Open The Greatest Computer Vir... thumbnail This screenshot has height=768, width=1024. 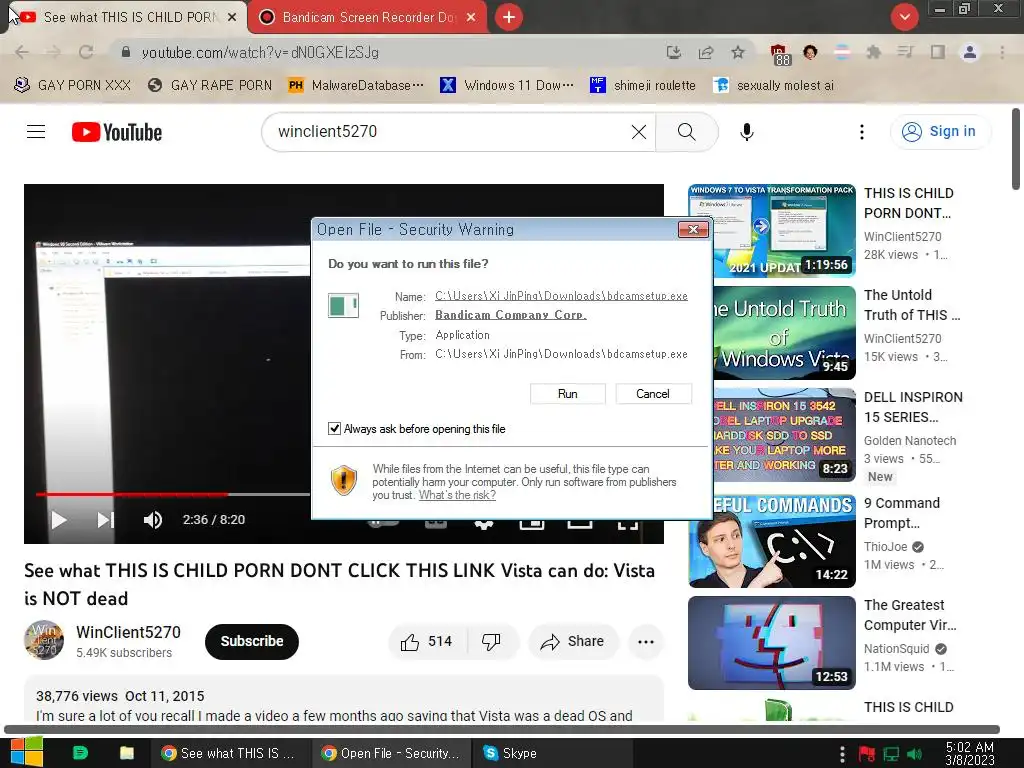[771, 643]
